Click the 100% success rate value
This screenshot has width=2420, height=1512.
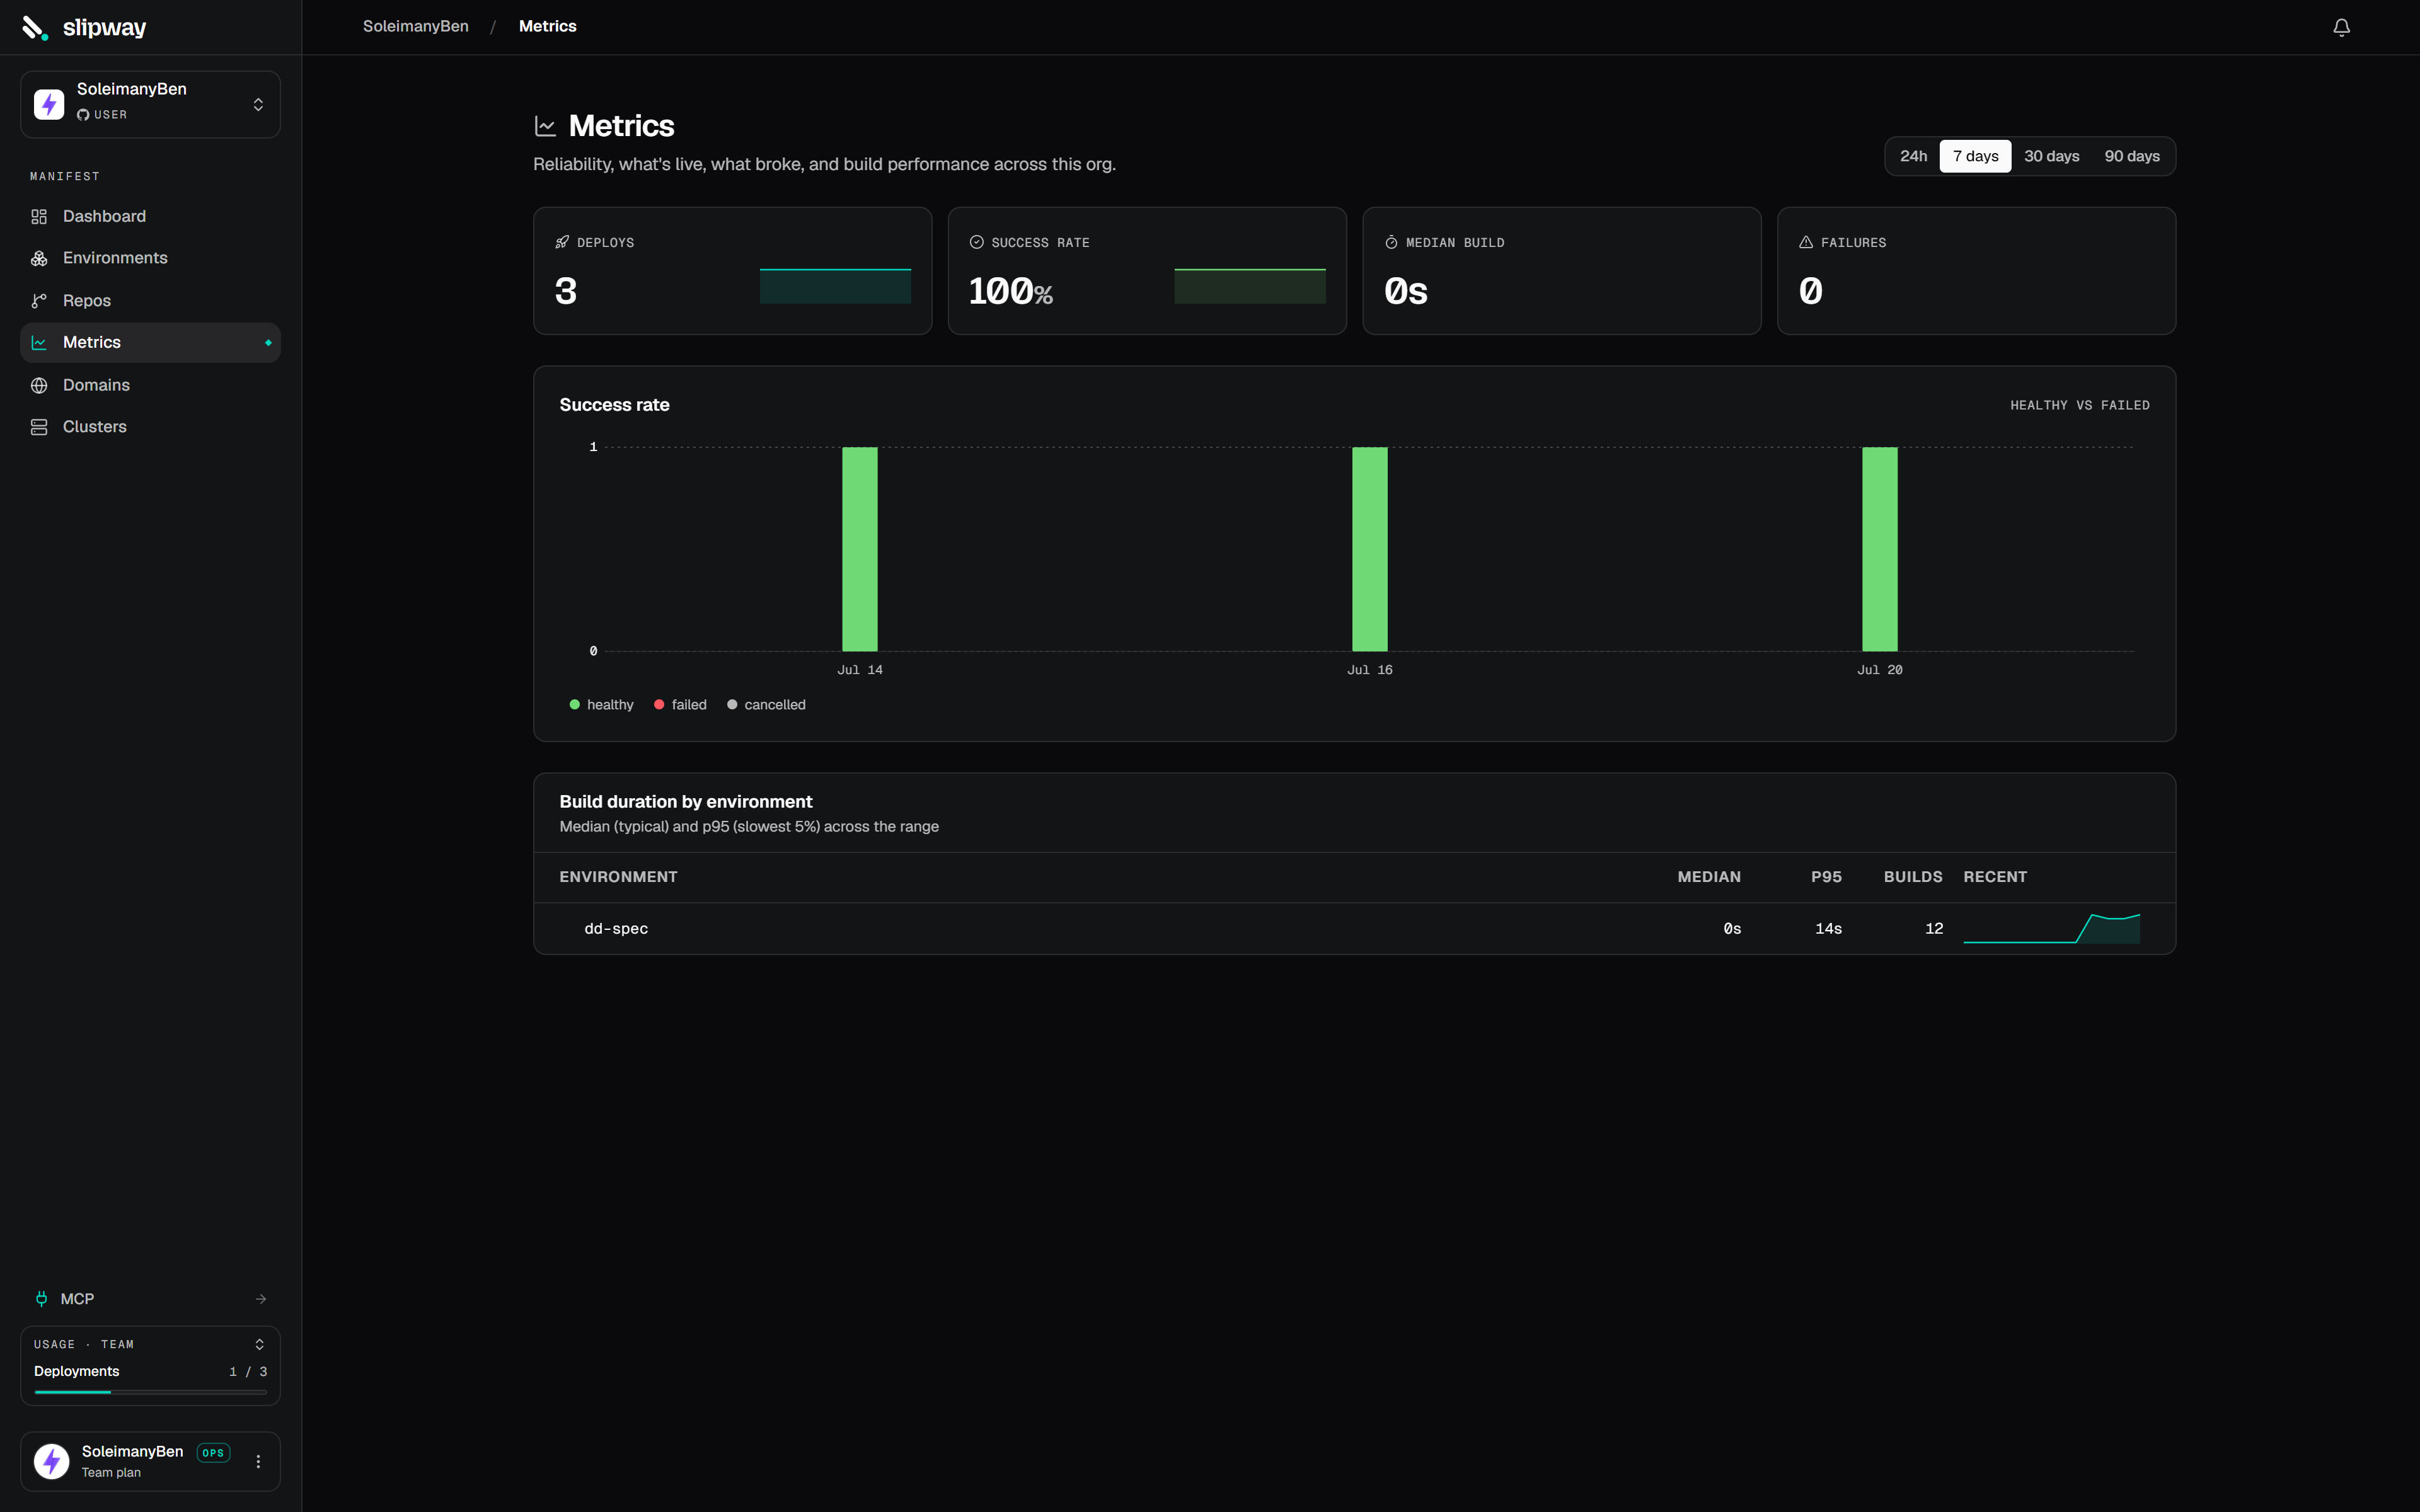pos(1010,292)
